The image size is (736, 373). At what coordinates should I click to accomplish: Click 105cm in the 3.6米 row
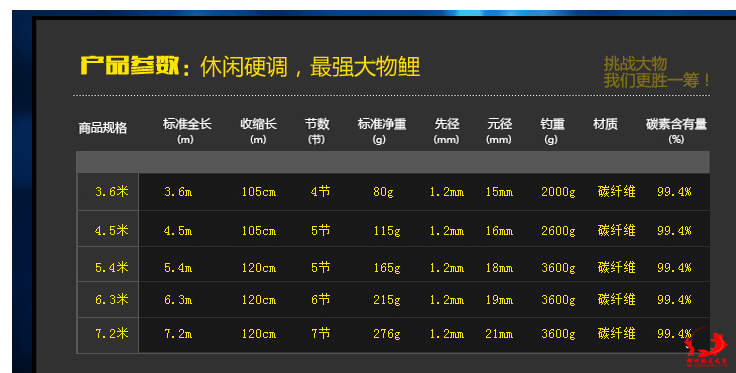(x=259, y=192)
